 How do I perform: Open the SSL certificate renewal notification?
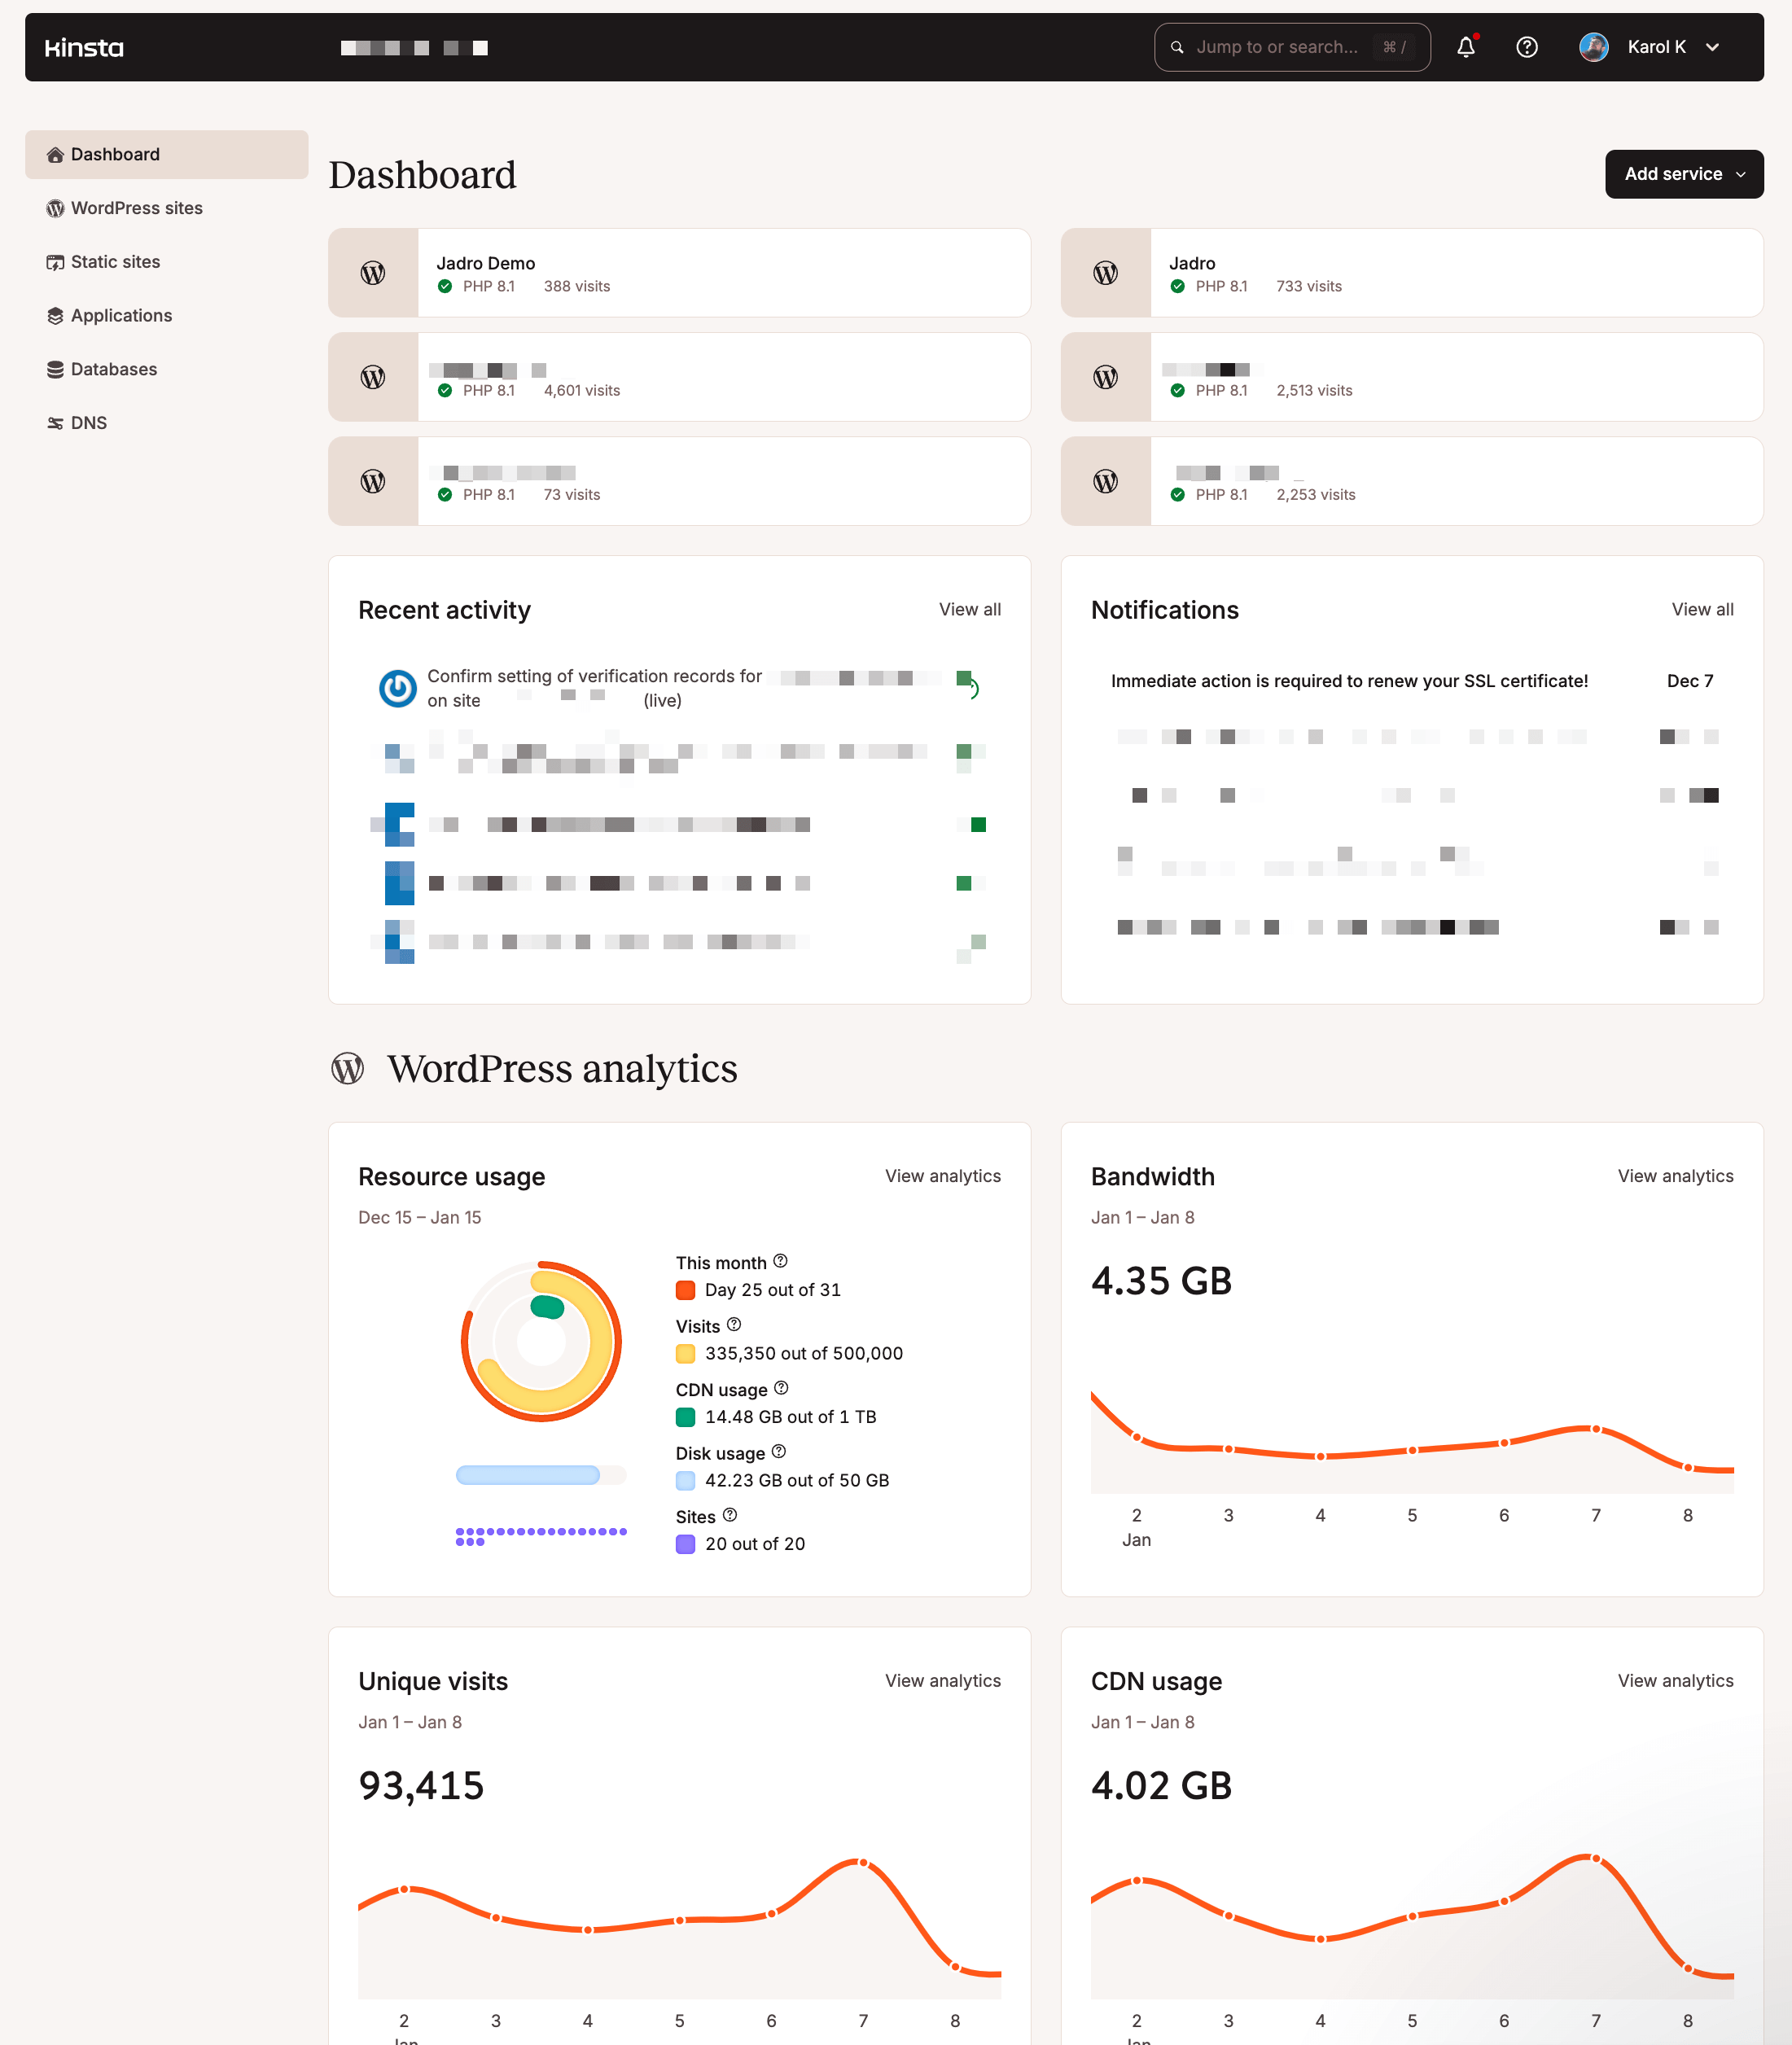[x=1349, y=681]
